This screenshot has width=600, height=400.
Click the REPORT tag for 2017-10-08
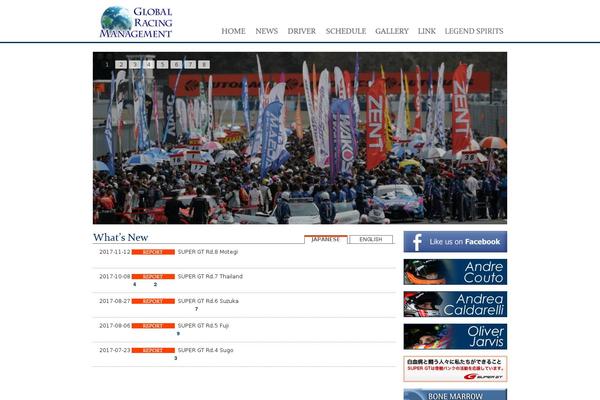click(153, 276)
